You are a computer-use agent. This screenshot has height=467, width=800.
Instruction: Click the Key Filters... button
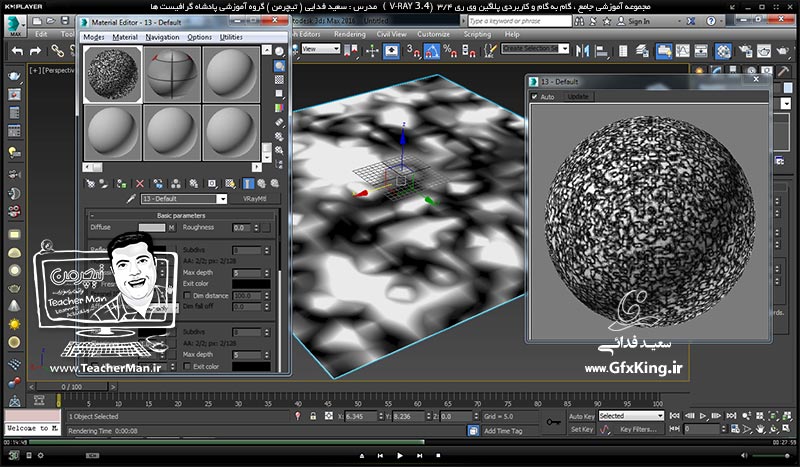point(638,429)
